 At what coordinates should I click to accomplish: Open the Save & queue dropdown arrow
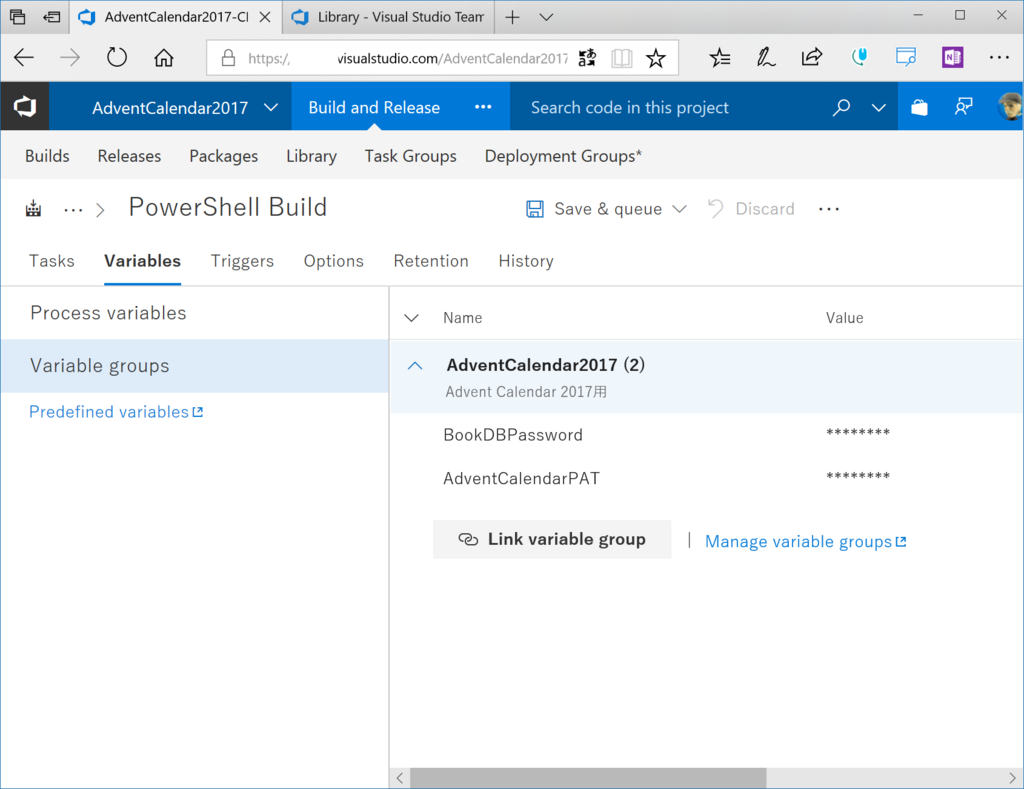click(679, 209)
